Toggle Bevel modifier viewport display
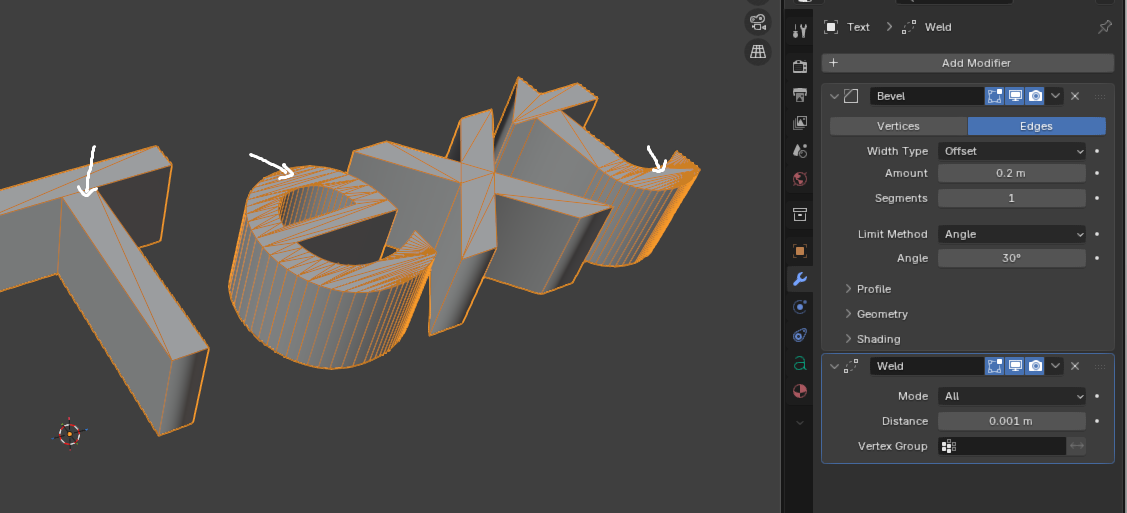 click(1015, 96)
